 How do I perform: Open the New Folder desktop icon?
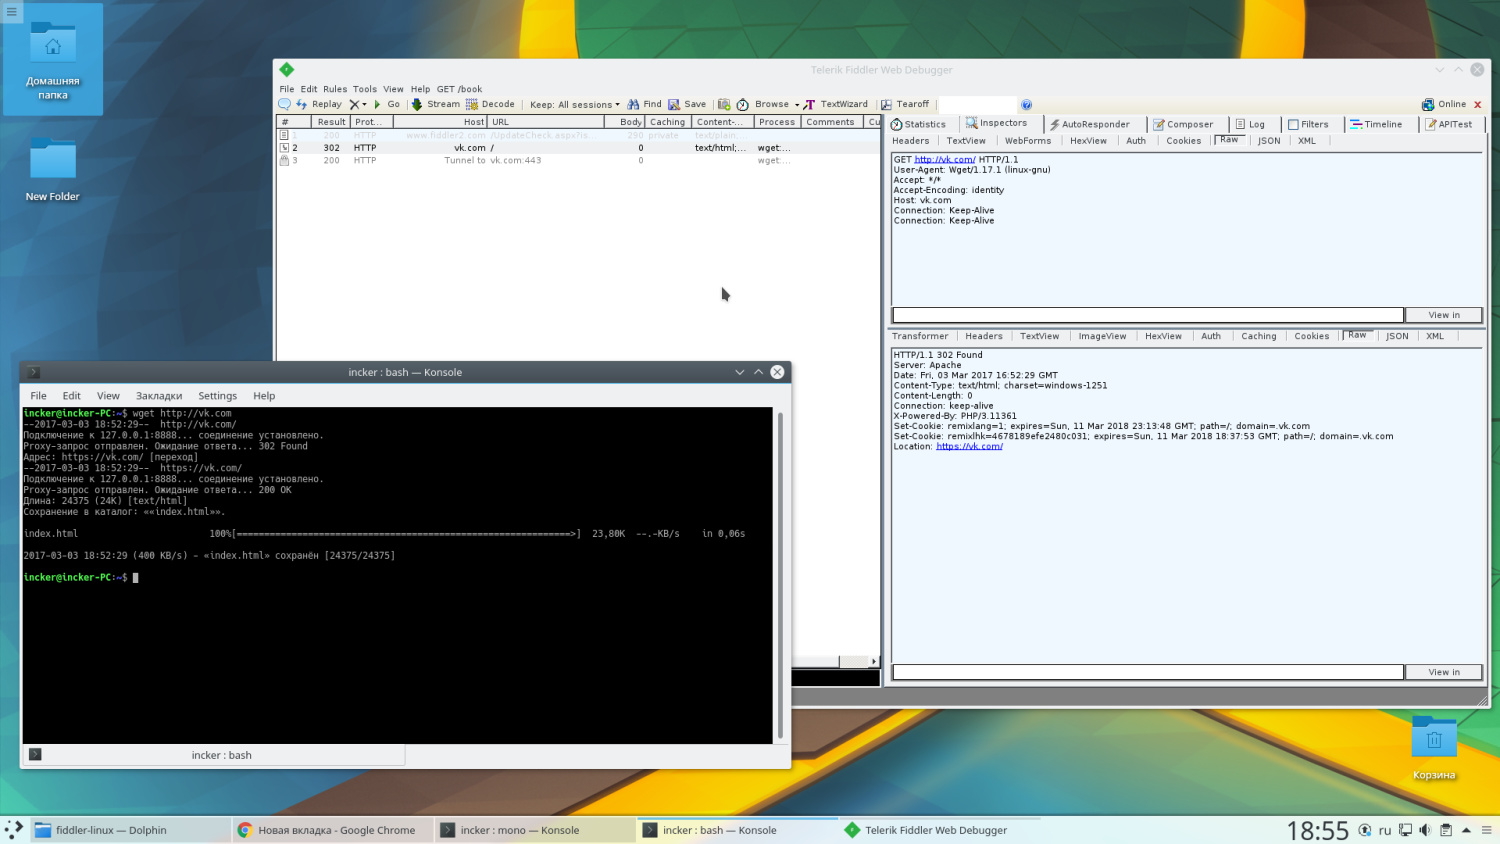(53, 169)
